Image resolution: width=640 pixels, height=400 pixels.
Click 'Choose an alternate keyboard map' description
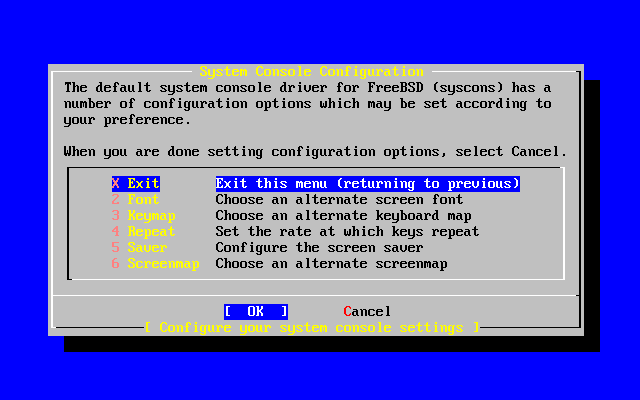pyautogui.click(x=343, y=216)
